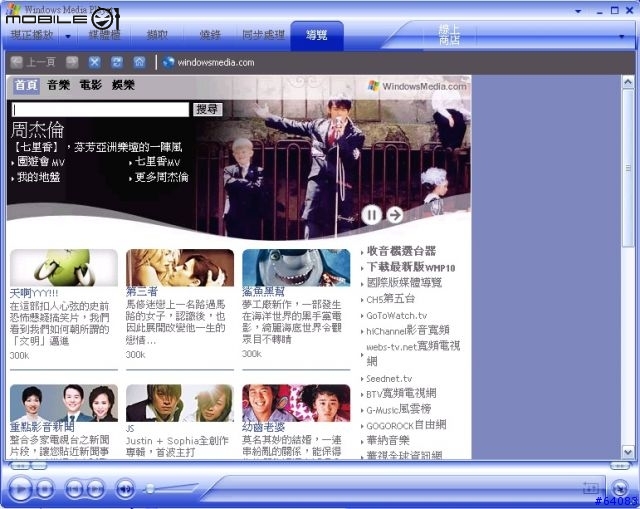Open the 音樂 music section
The width and height of the screenshot is (640, 509).
(58, 85)
